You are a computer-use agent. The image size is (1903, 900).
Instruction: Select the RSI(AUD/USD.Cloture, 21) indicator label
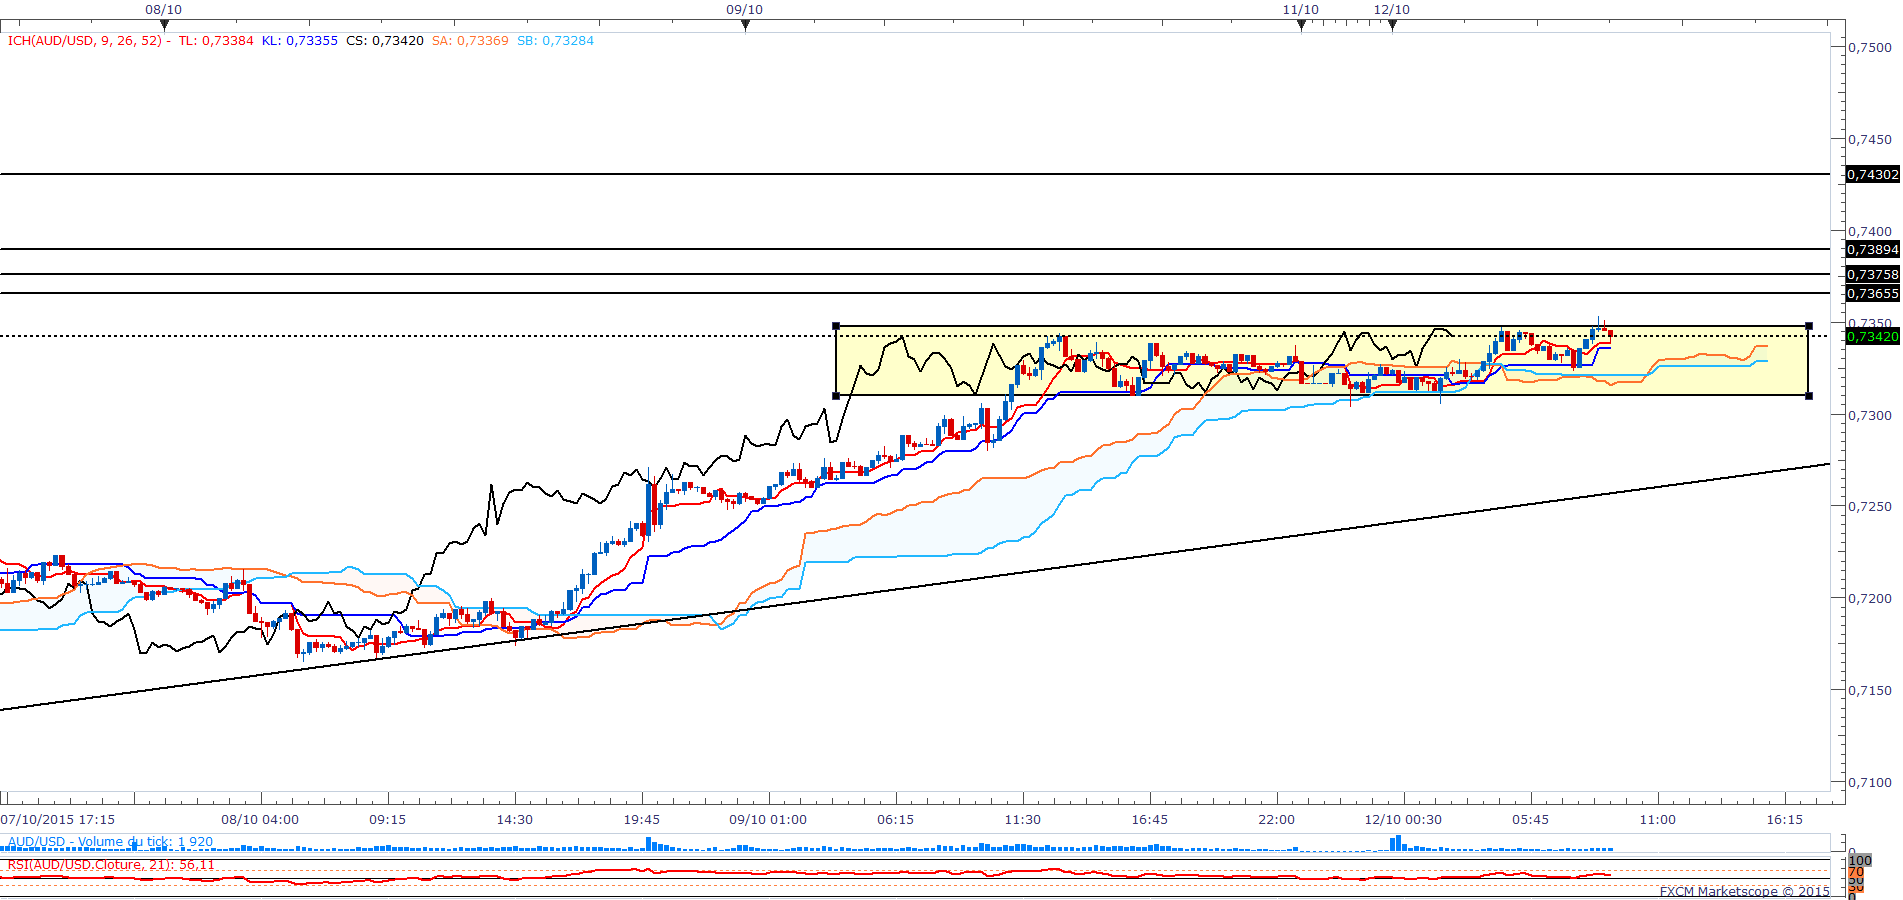click(x=111, y=865)
